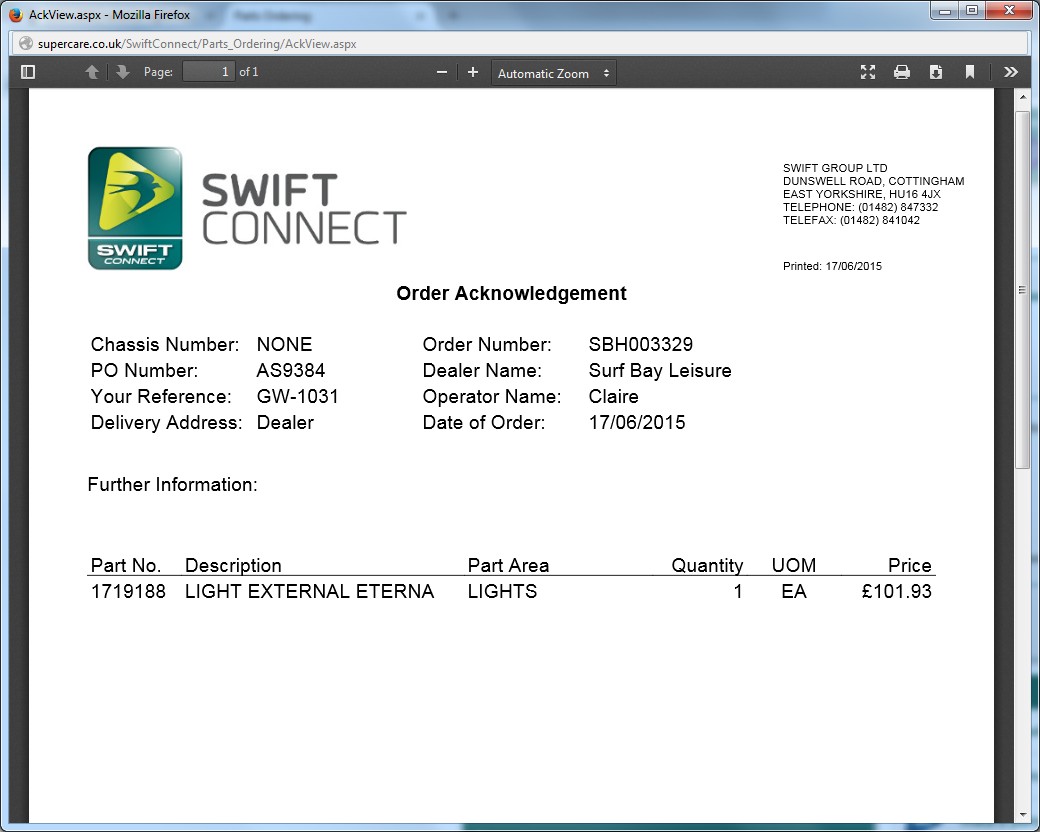This screenshot has height=832, width=1040.
Task: Go to next page arrow
Action: point(122,72)
